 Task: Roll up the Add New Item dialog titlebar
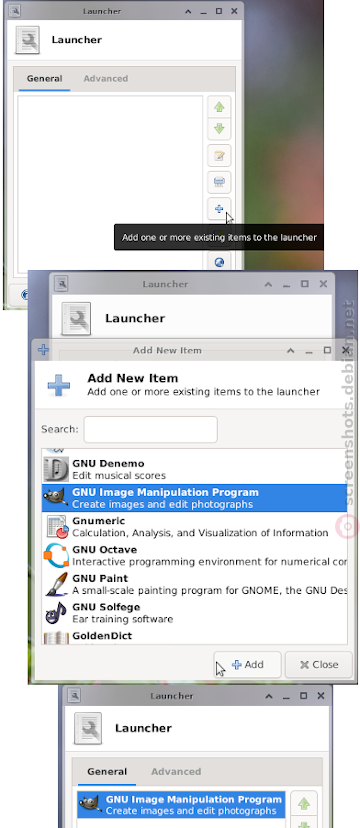click(x=290, y=350)
